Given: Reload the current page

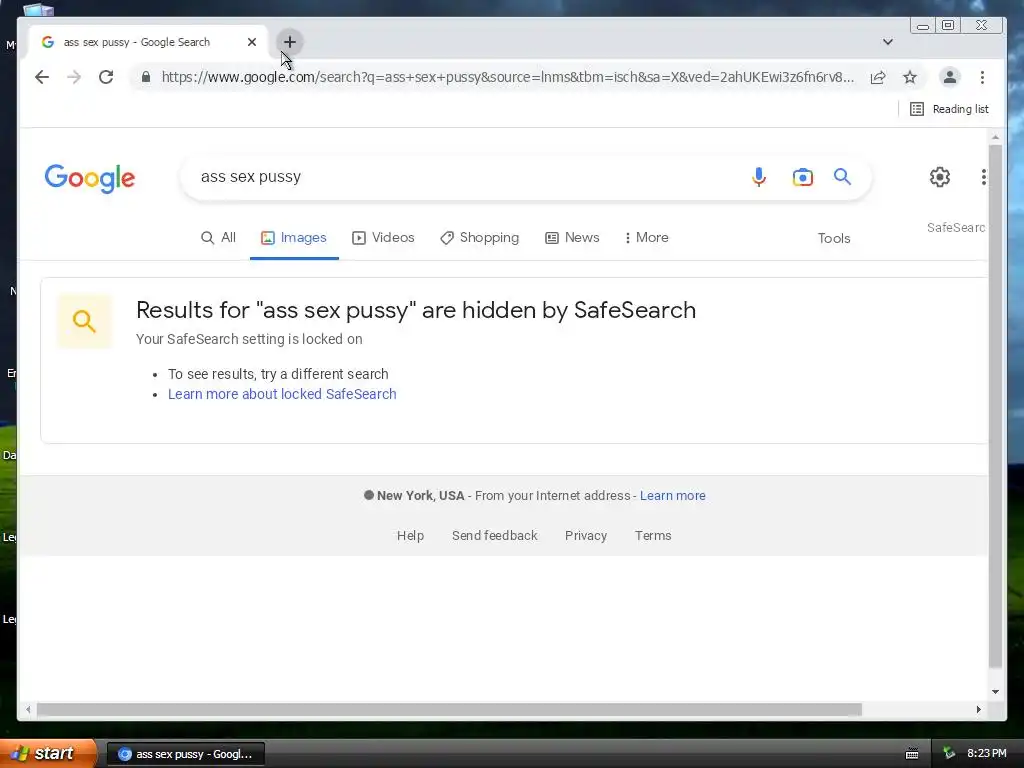Looking at the screenshot, I should (x=106, y=77).
